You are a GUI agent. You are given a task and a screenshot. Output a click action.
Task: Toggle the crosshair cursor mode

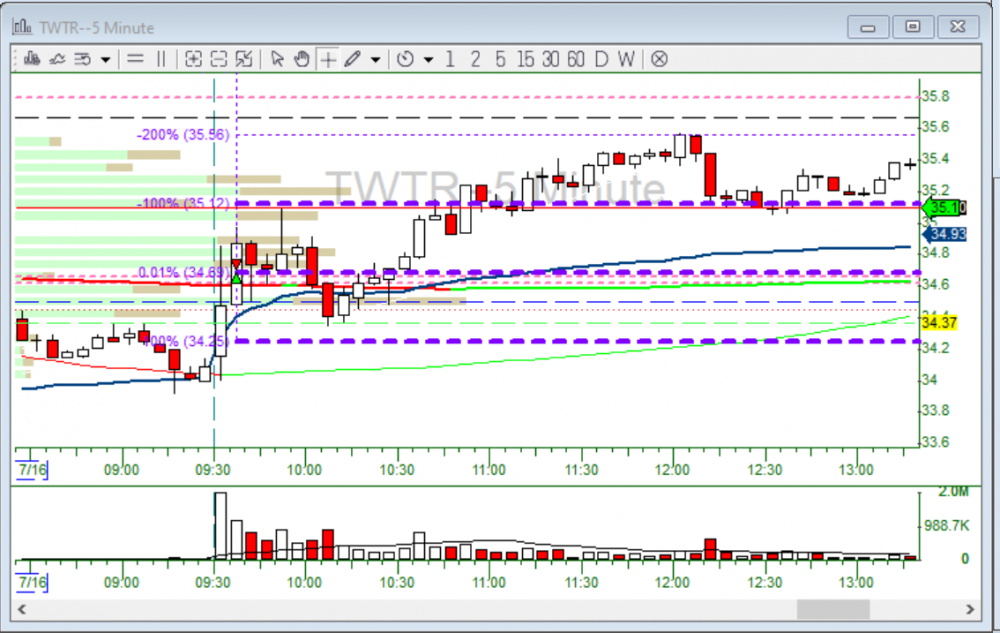pos(327,59)
